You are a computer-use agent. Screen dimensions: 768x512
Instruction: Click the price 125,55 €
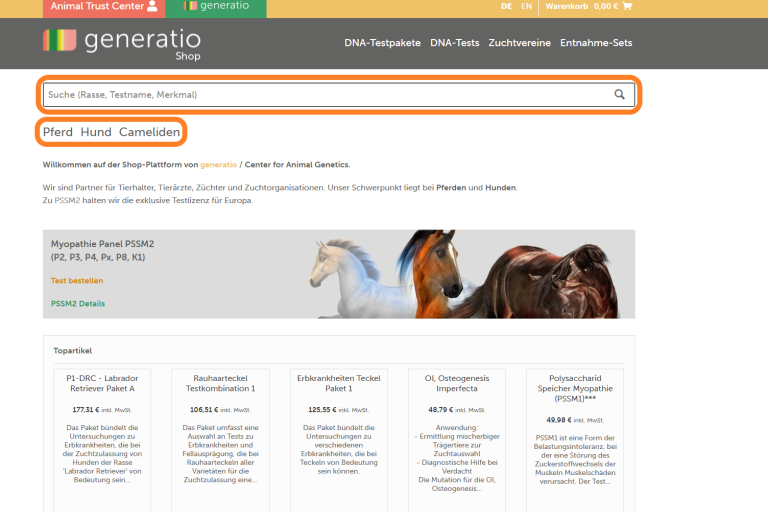[322, 410]
